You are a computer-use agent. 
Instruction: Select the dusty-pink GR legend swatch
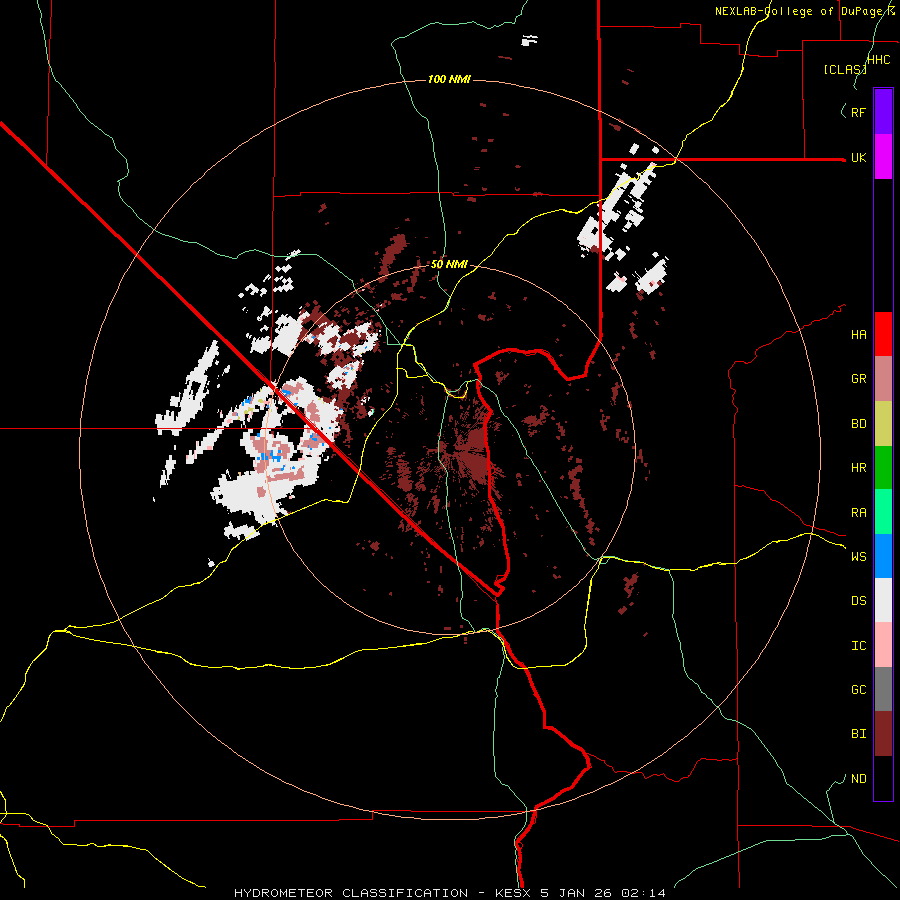coord(883,379)
